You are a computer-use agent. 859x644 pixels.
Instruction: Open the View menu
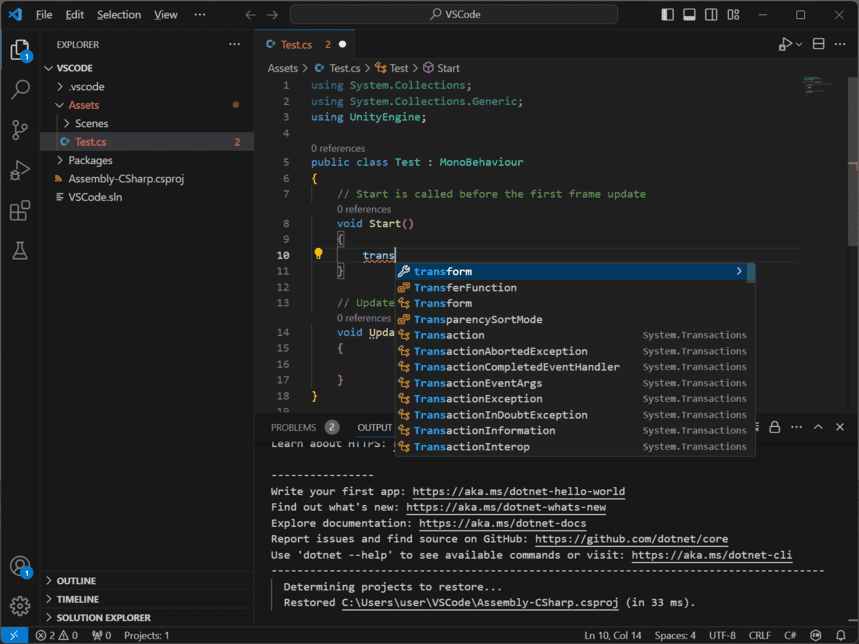(x=165, y=15)
